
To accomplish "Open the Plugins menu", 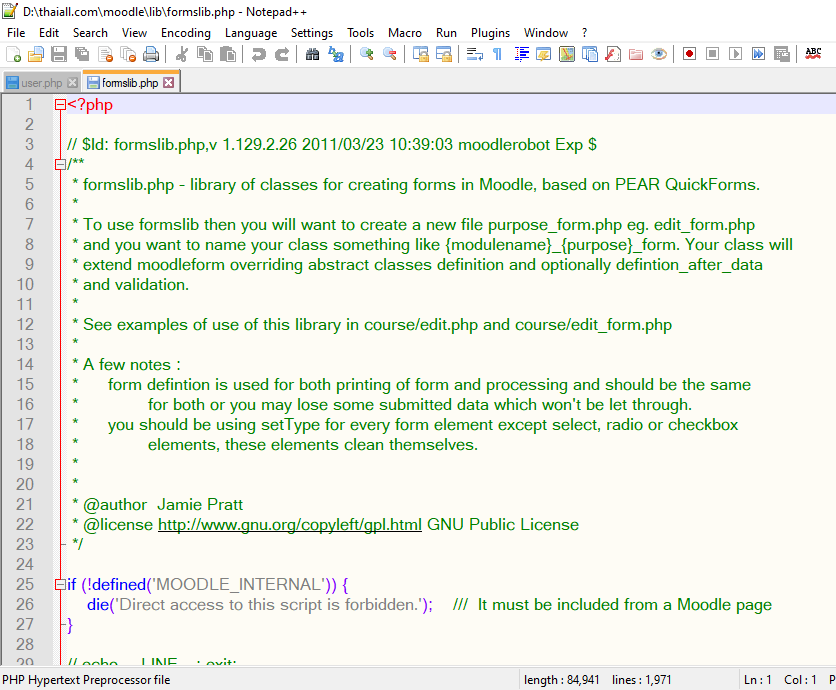I will click(490, 33).
